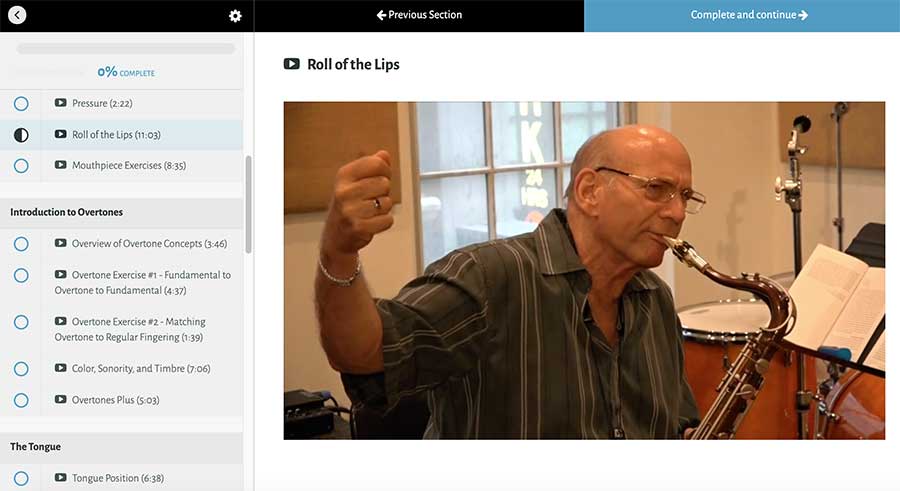
Task: Click video icon beside Pressure lecture
Action: point(60,103)
